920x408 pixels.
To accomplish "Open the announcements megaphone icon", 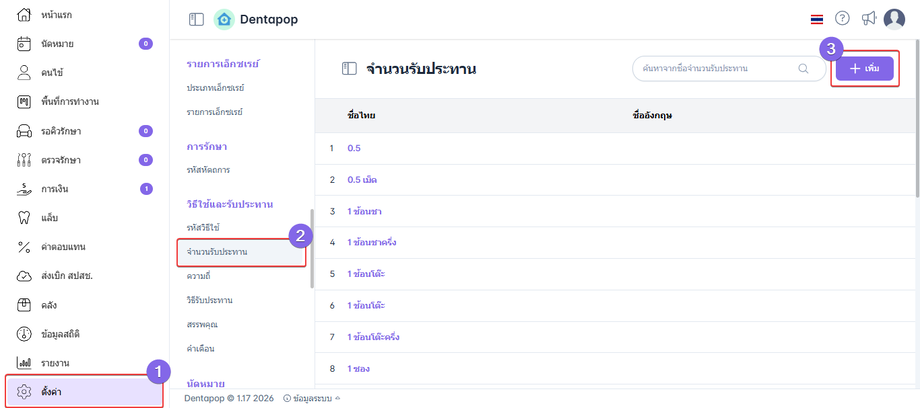I will 868,19.
